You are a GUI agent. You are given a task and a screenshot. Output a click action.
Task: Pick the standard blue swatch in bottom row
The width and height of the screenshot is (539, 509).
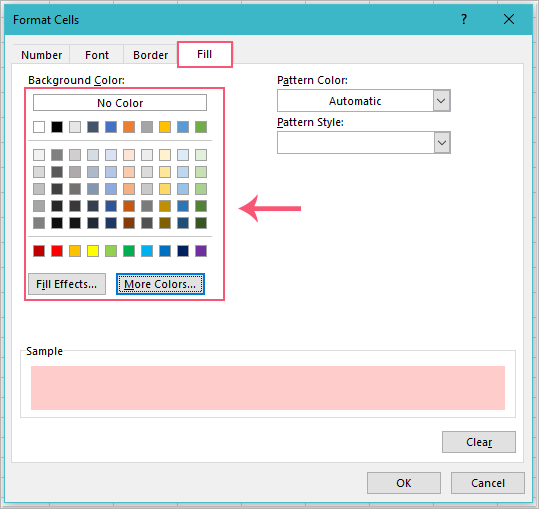[x=165, y=251]
